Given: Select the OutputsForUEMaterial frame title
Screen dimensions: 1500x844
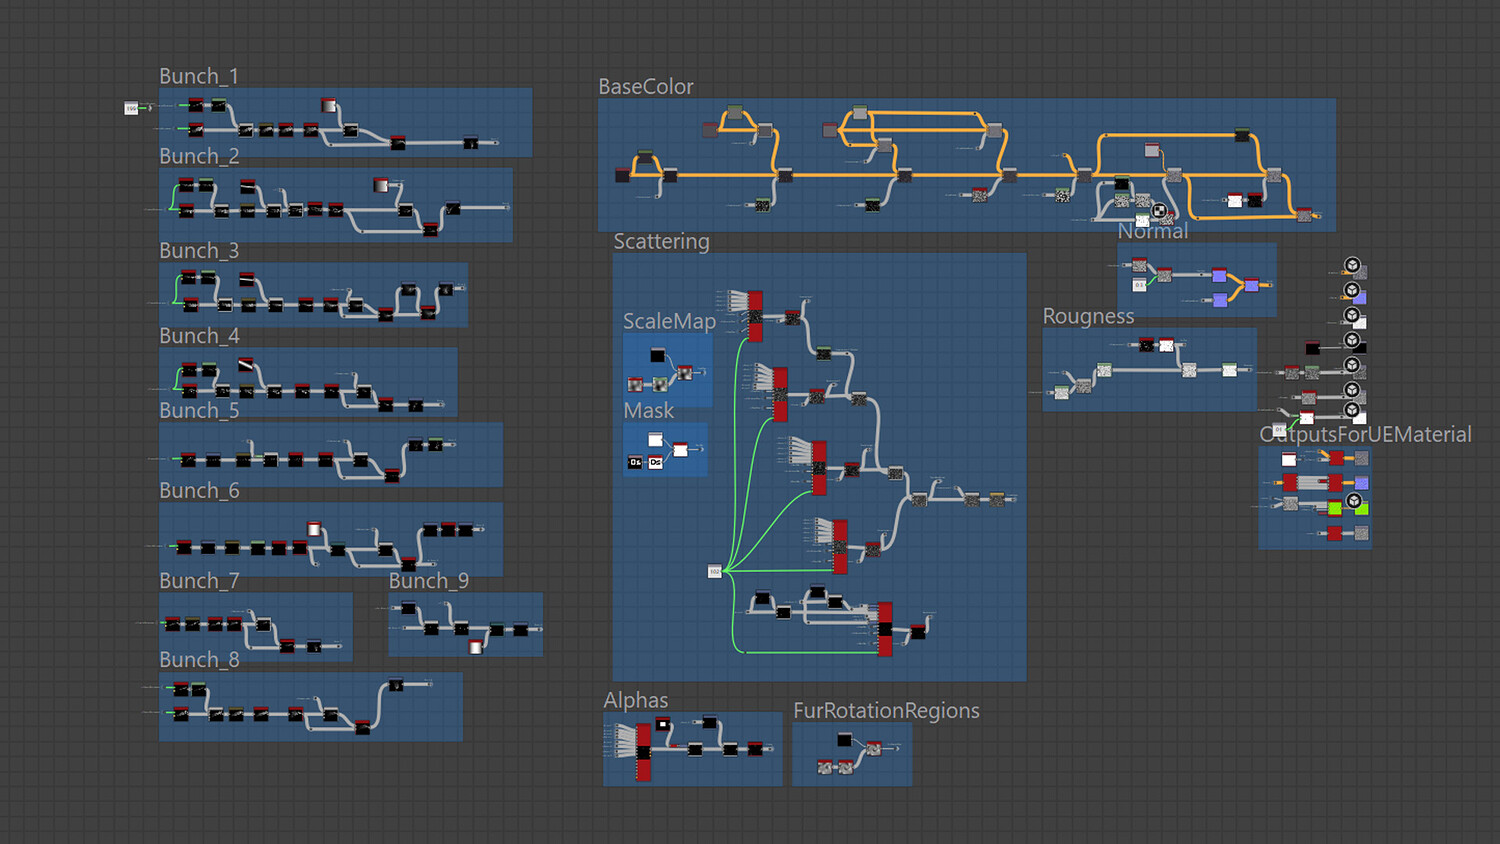Looking at the screenshot, I should click(x=1365, y=434).
